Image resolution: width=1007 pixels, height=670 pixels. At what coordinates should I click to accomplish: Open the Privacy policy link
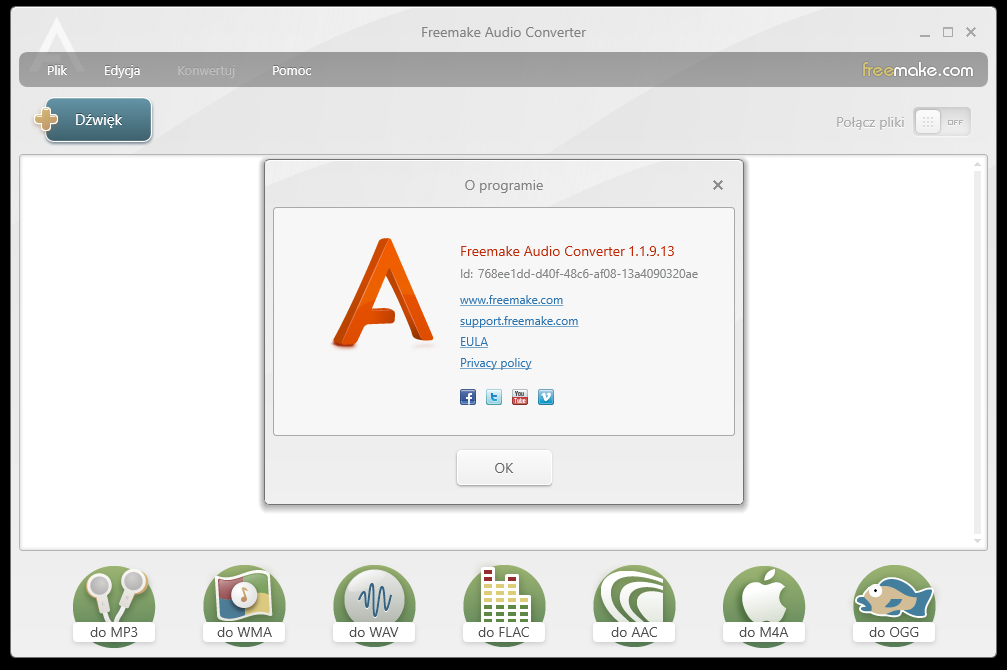(x=496, y=363)
